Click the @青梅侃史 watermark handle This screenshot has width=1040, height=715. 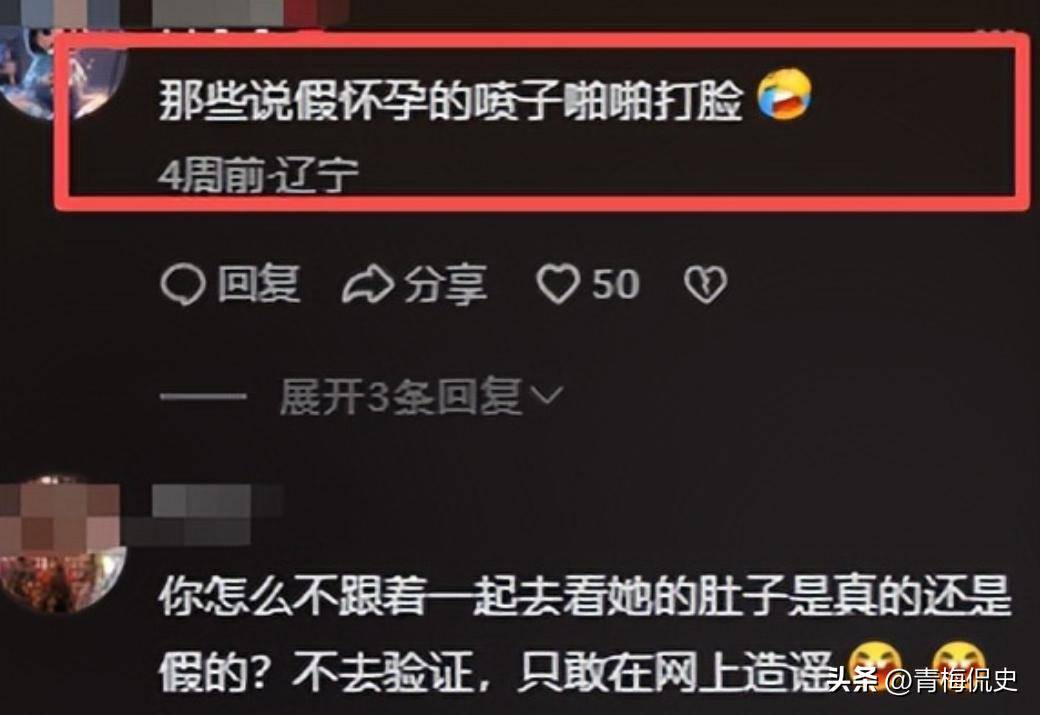(x=952, y=680)
